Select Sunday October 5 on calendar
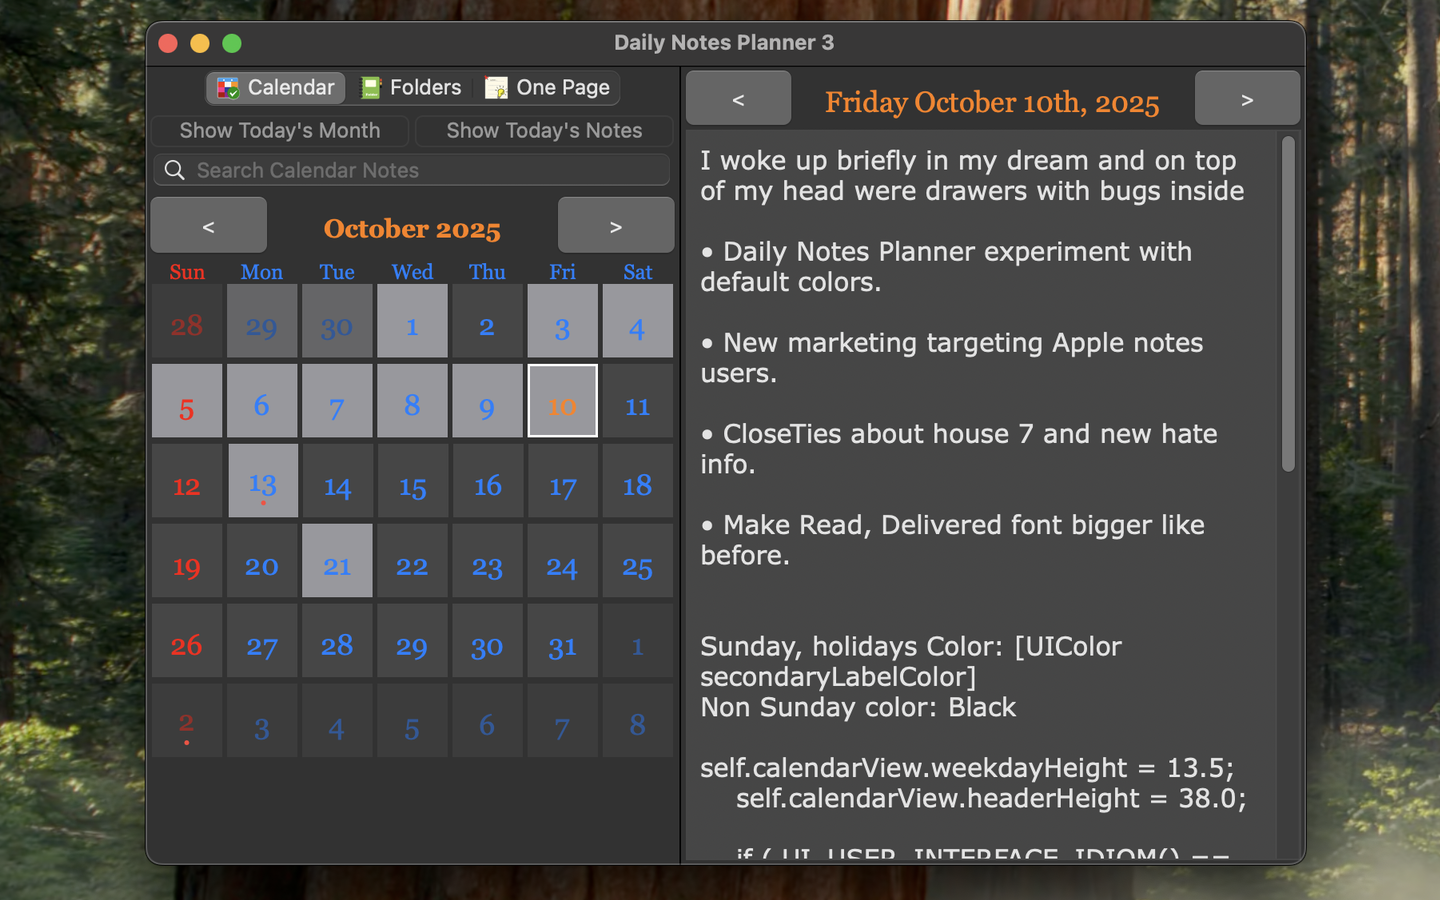This screenshot has width=1440, height=900. [187, 402]
